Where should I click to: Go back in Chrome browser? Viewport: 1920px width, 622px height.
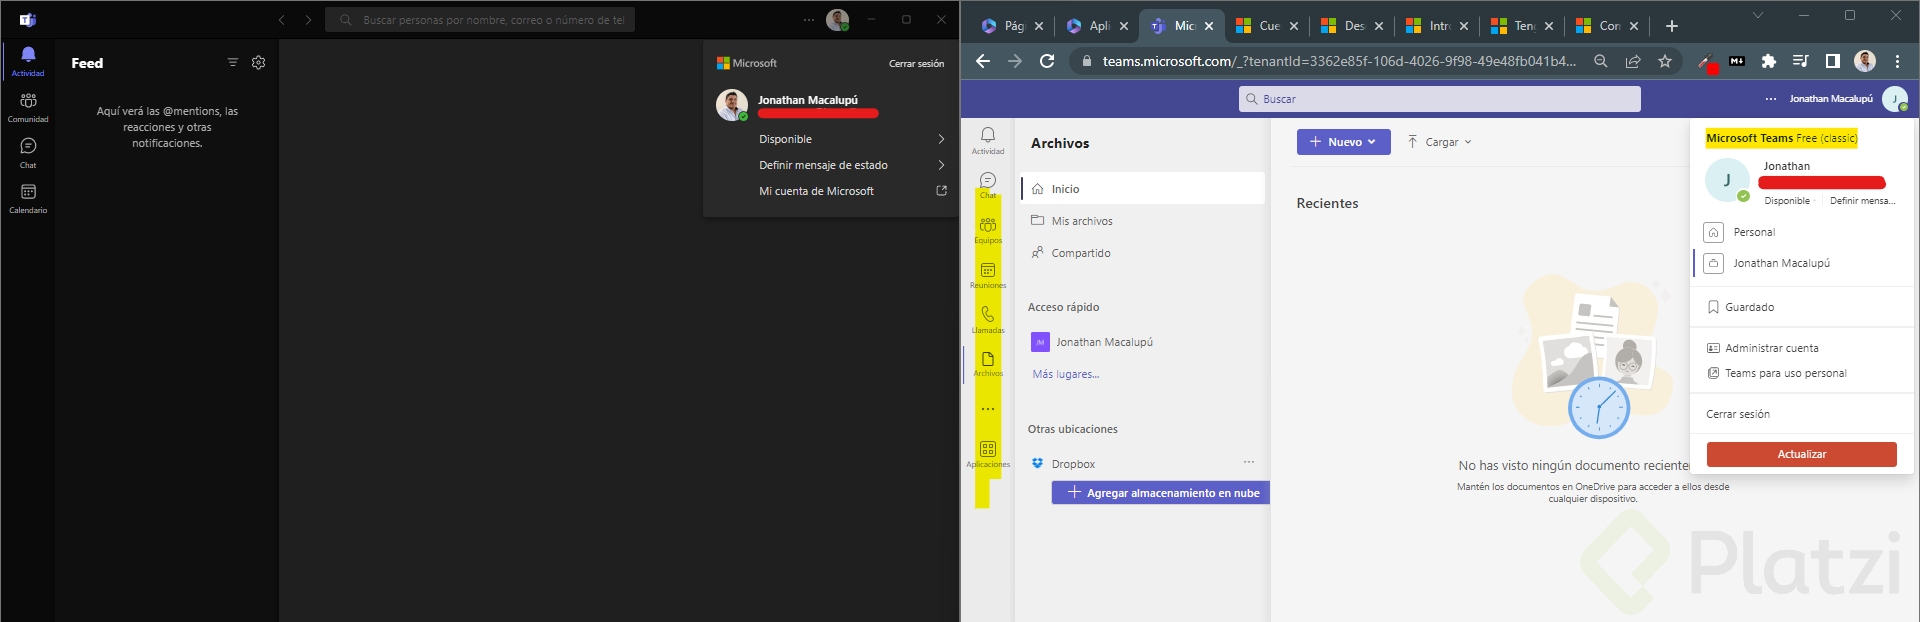tap(983, 61)
